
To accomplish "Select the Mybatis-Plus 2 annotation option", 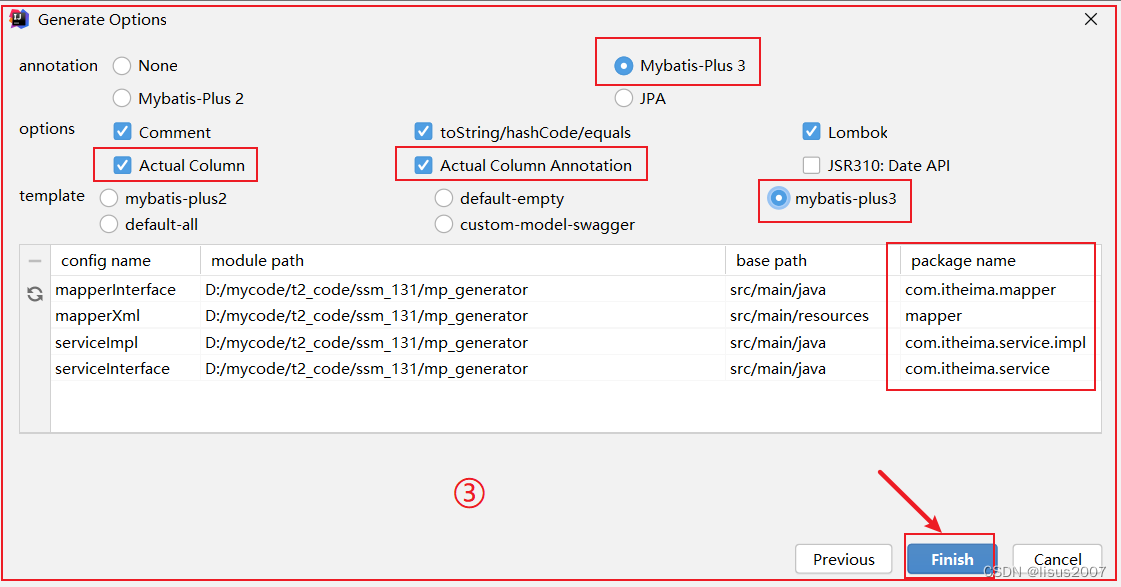I will (122, 98).
